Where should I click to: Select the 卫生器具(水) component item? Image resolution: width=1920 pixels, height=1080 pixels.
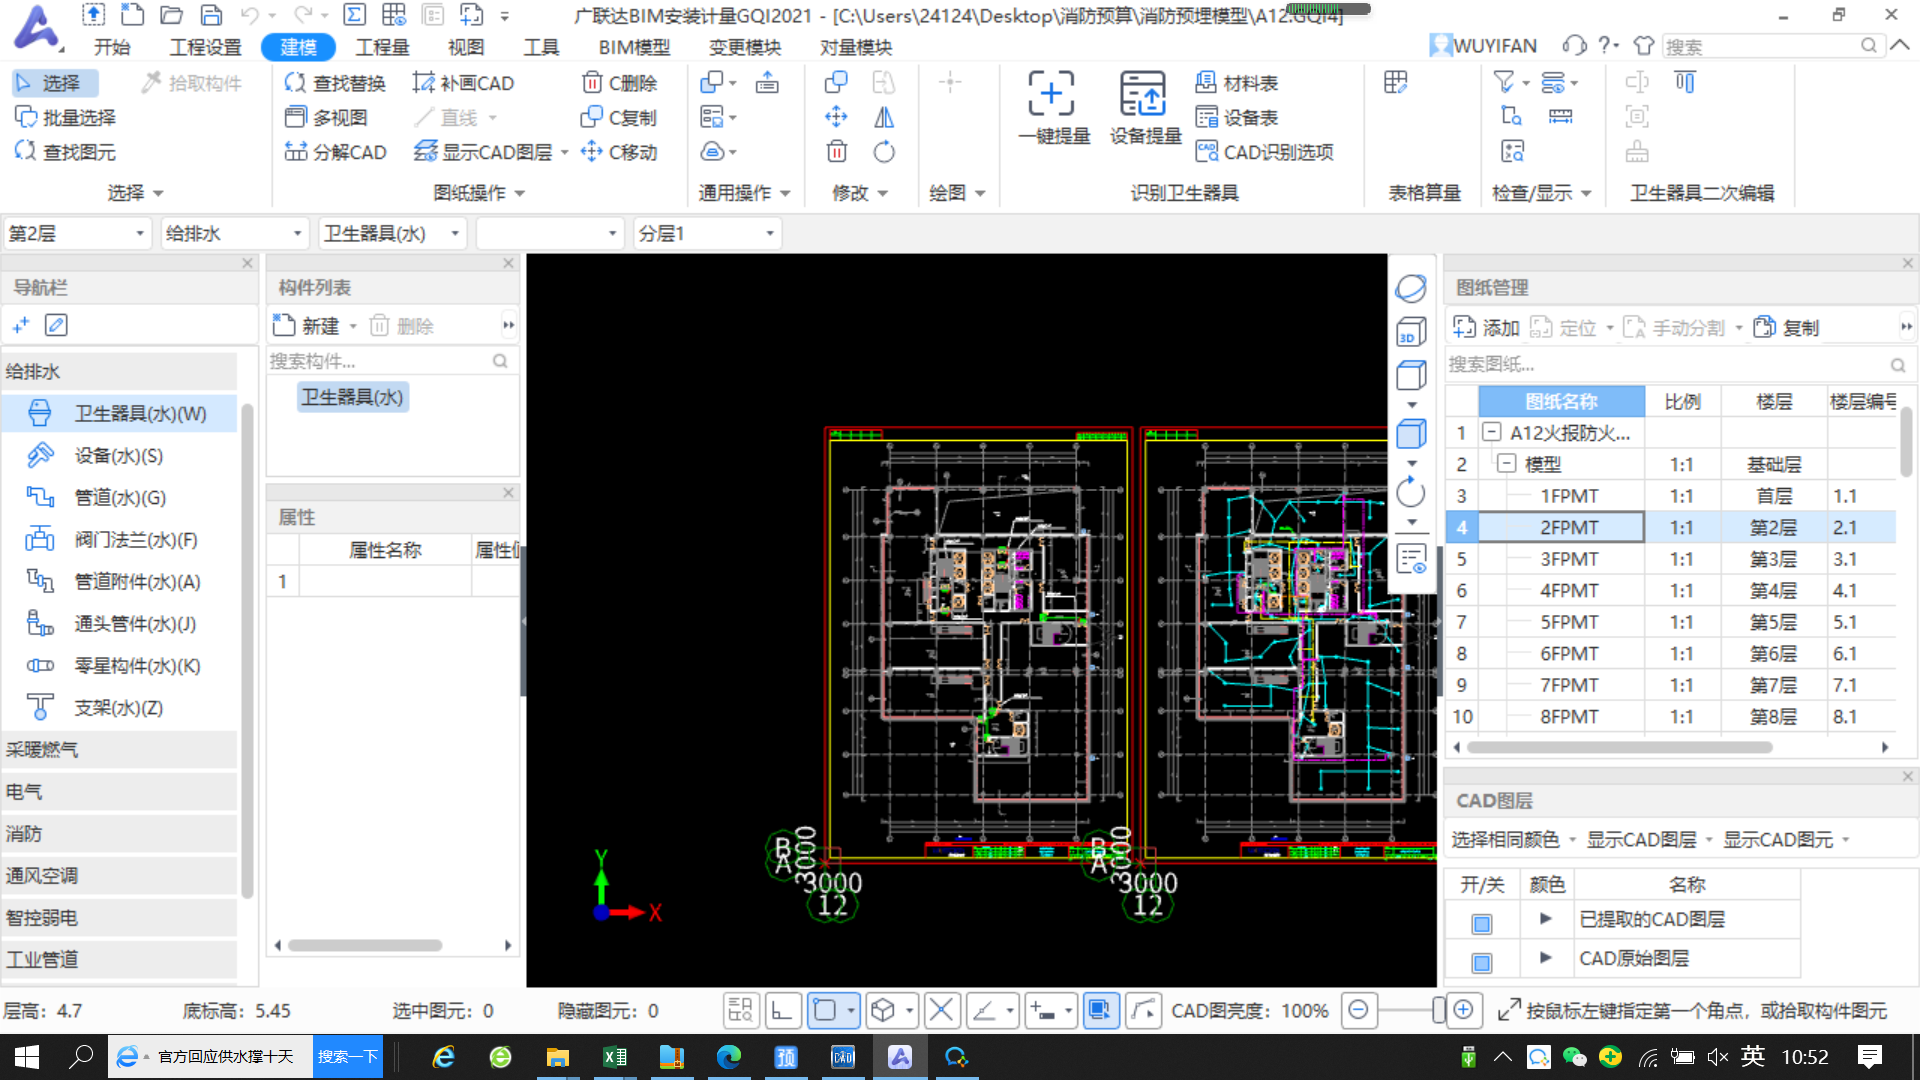(353, 397)
